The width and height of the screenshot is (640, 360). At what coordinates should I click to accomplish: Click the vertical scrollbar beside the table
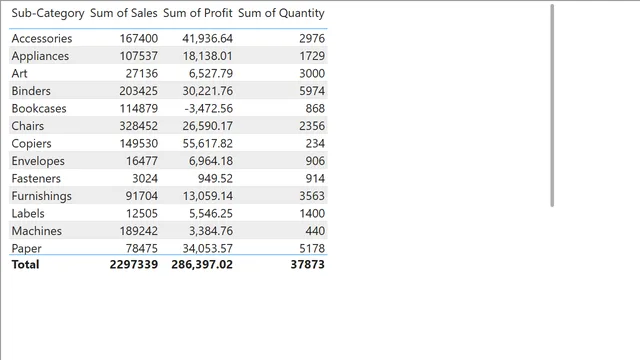(552, 105)
